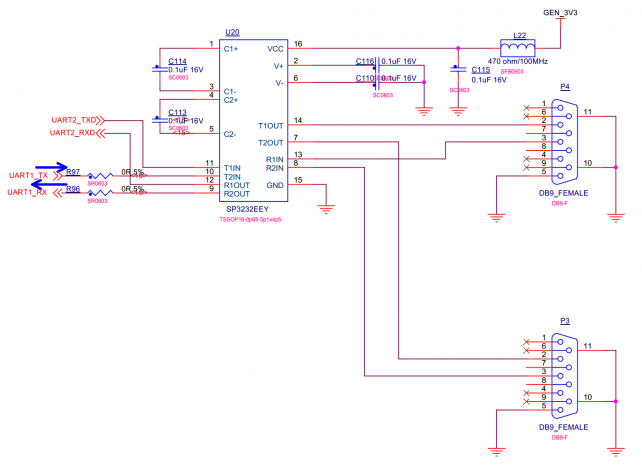Image resolution: width=642 pixels, height=475 pixels.
Task: Select the ground symbol below U20 GND pin
Action: [325, 209]
